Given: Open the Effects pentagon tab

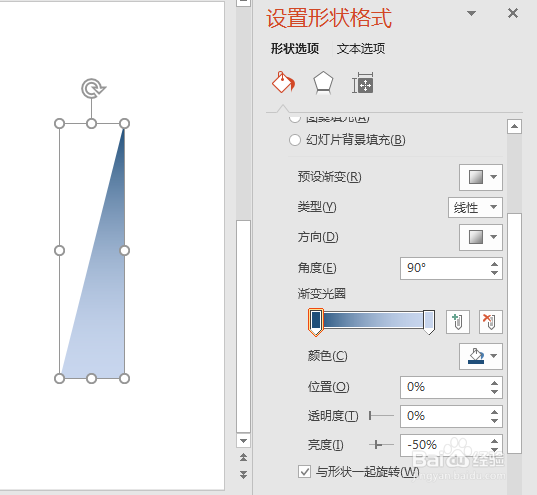Looking at the screenshot, I should click(x=323, y=83).
